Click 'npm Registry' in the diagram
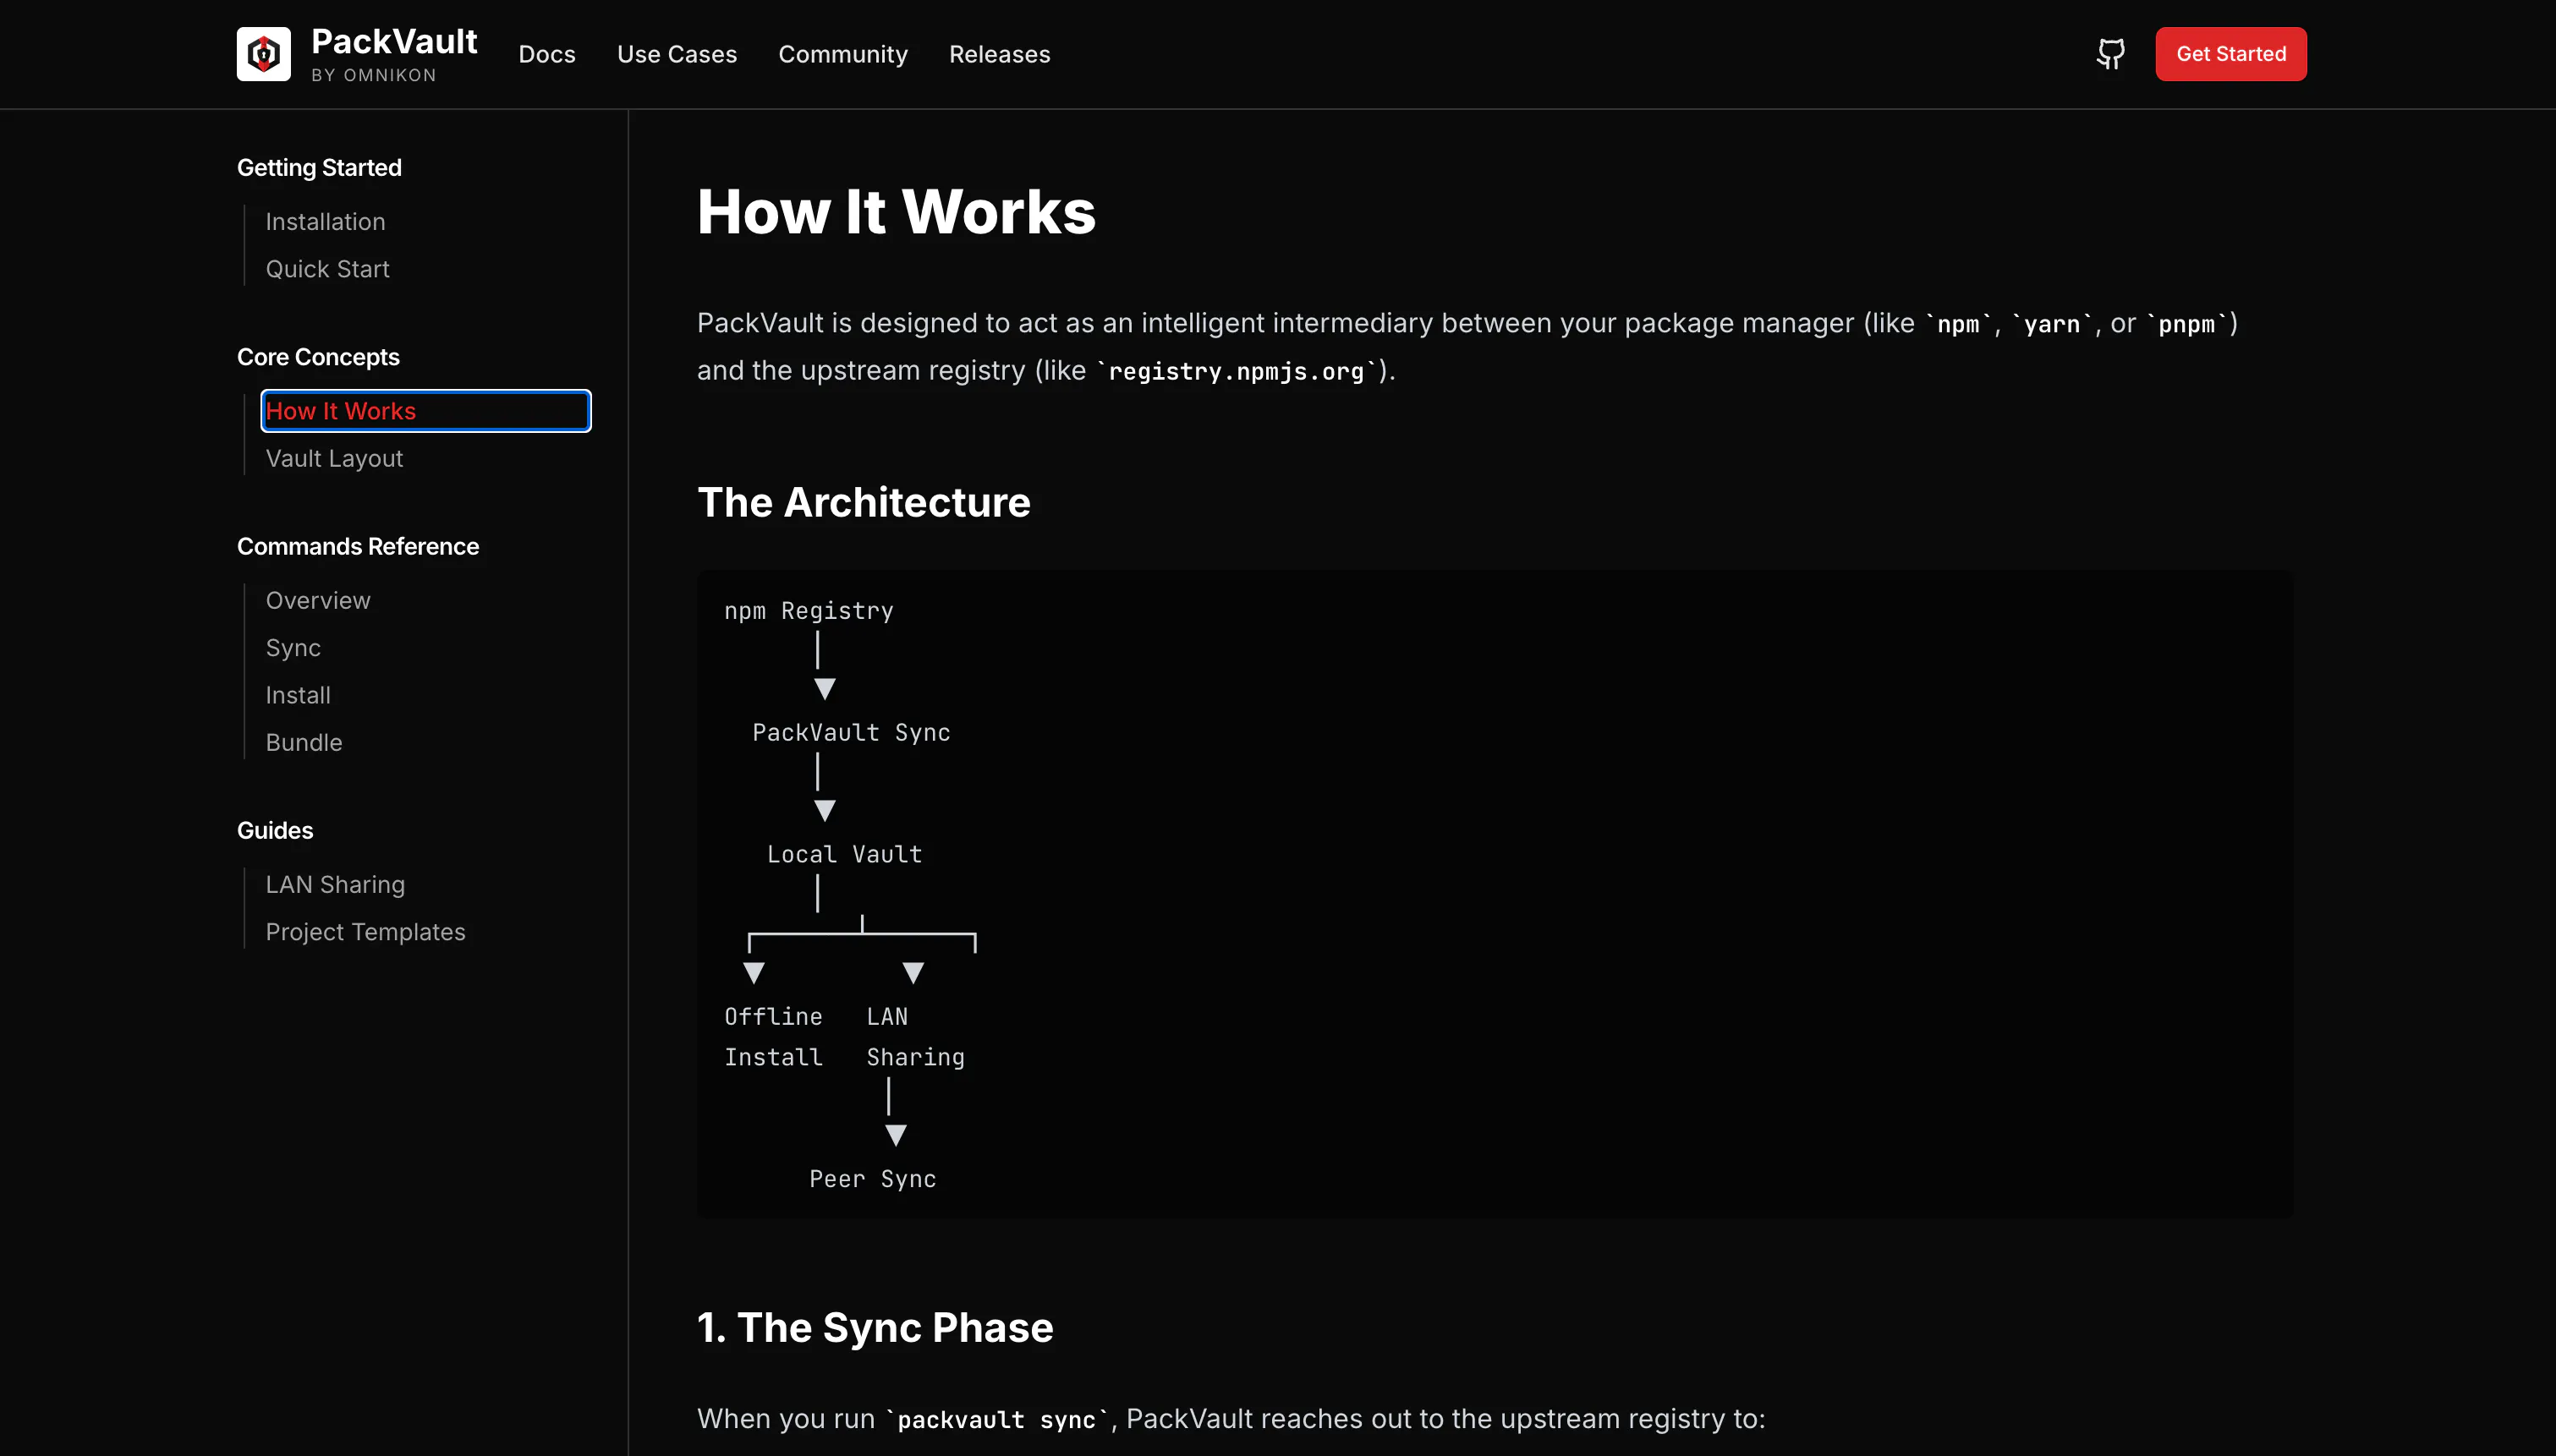This screenshot has height=1456, width=2556. click(809, 611)
